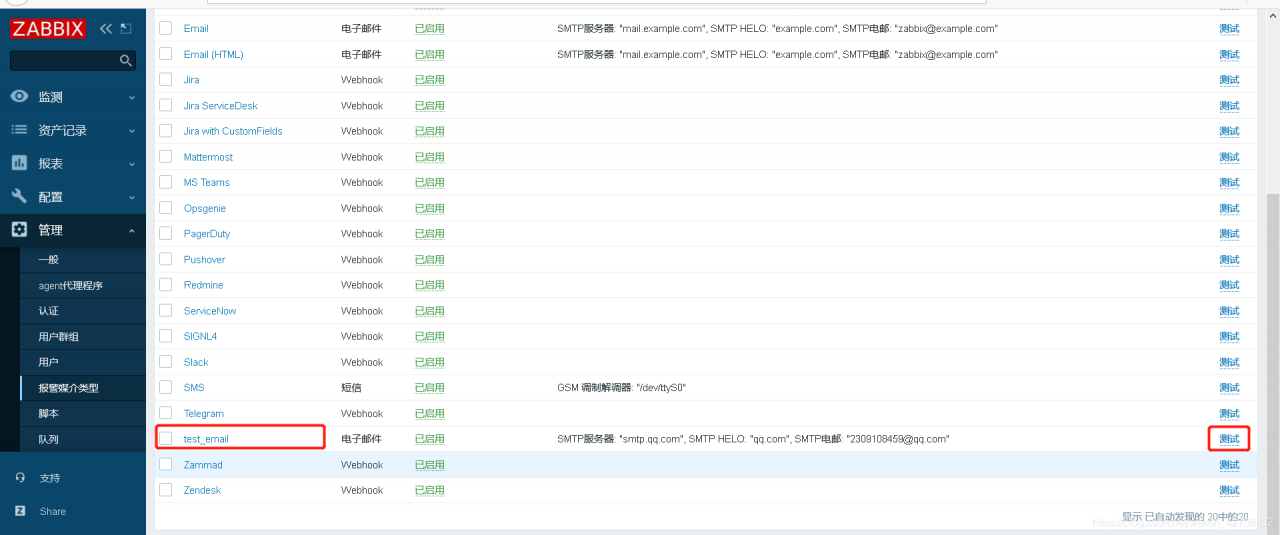The width and height of the screenshot is (1280, 535).
Task: Open the Opsgenie media type link
Action: click(x=205, y=208)
